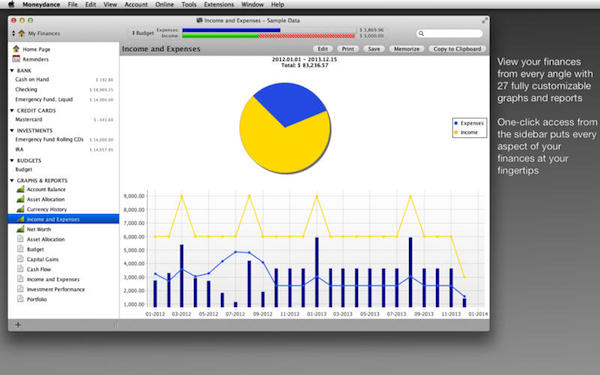Click the Save button
This screenshot has height=375, width=600.
coord(374,49)
